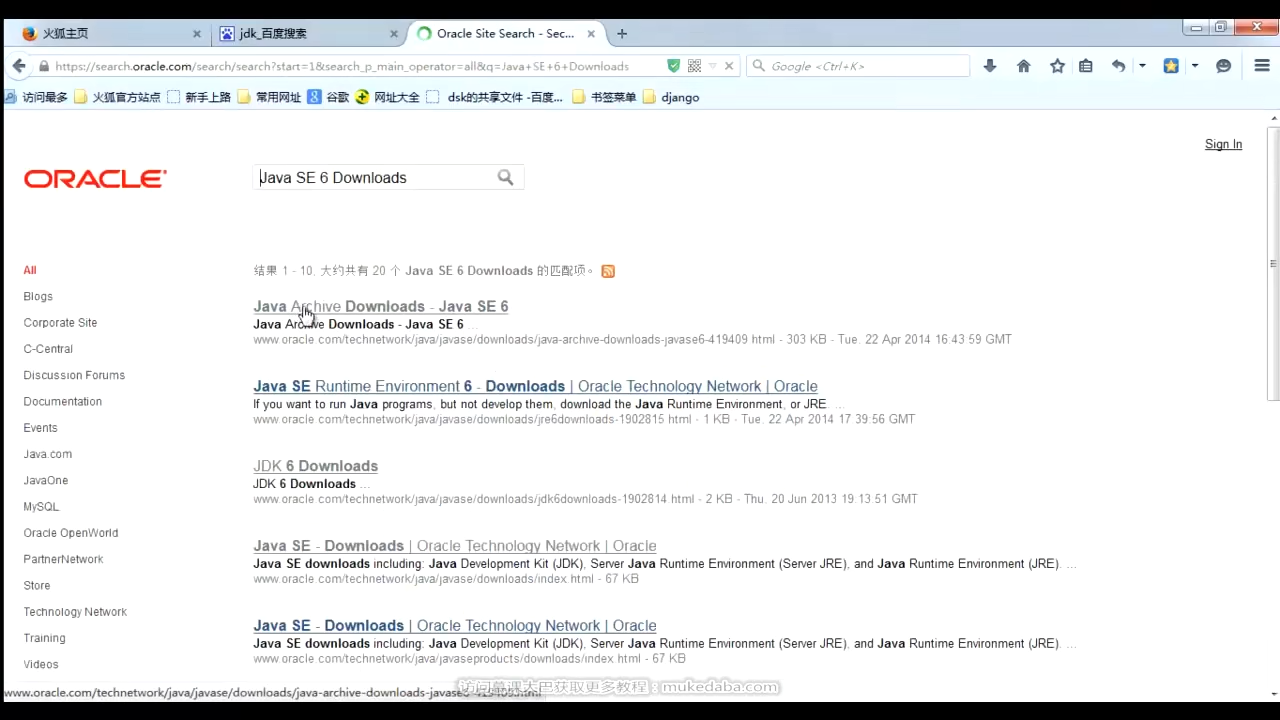Open 书签菜单 bookmark folder
The height and width of the screenshot is (720, 1280).
click(x=604, y=97)
